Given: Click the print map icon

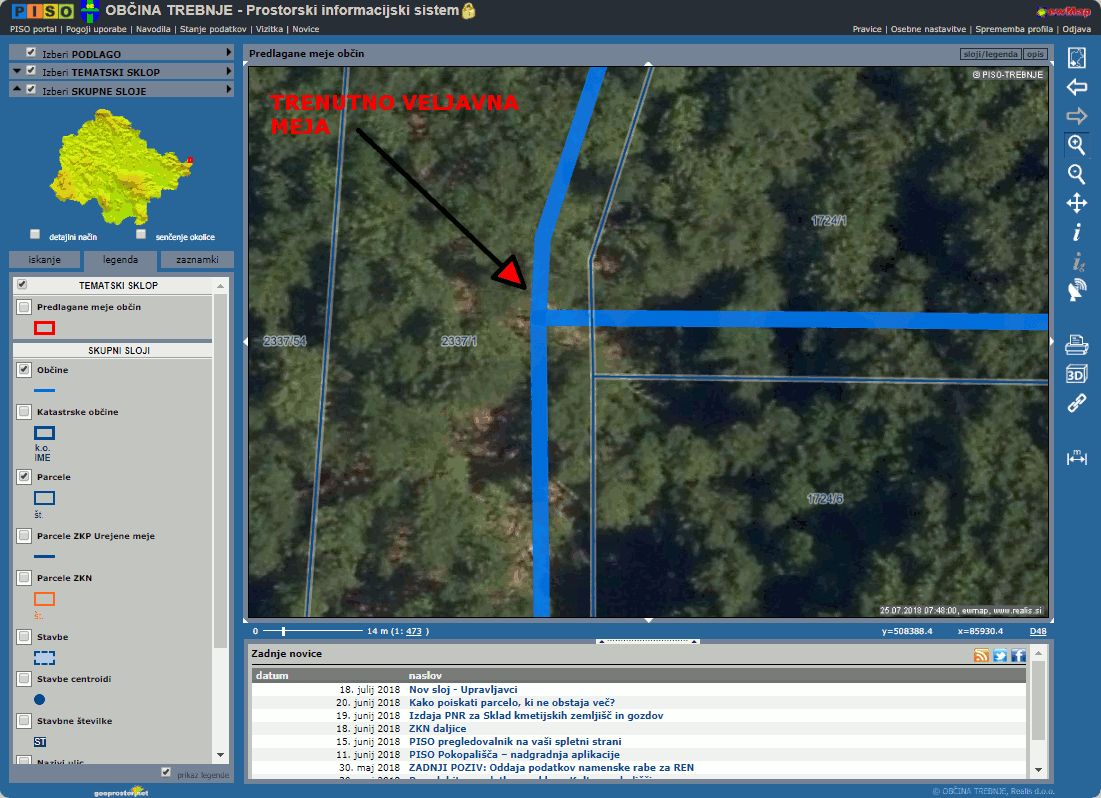Looking at the screenshot, I should (1076, 346).
